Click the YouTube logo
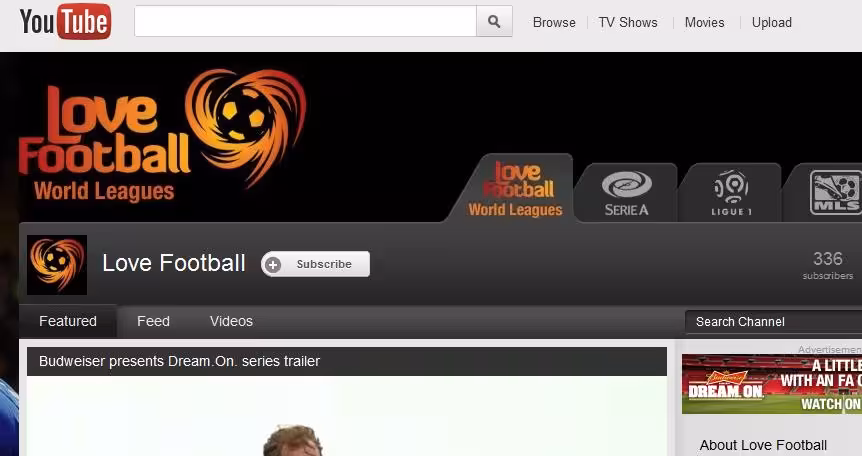The image size is (862, 456). click(x=65, y=22)
